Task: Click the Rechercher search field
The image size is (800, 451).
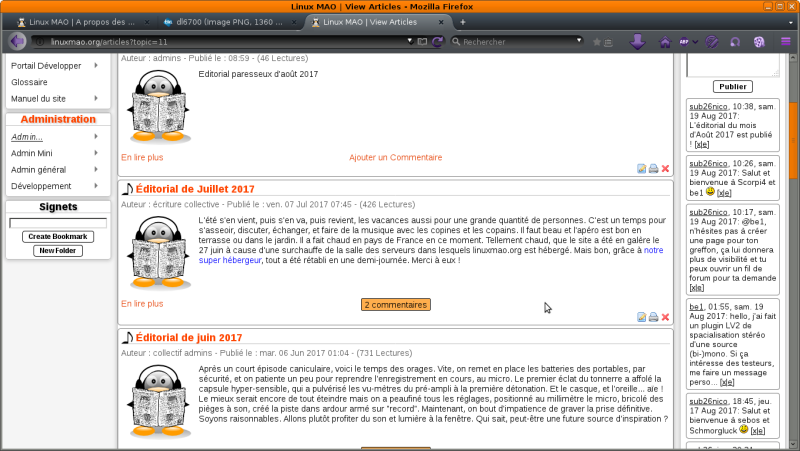Action: [x=518, y=42]
